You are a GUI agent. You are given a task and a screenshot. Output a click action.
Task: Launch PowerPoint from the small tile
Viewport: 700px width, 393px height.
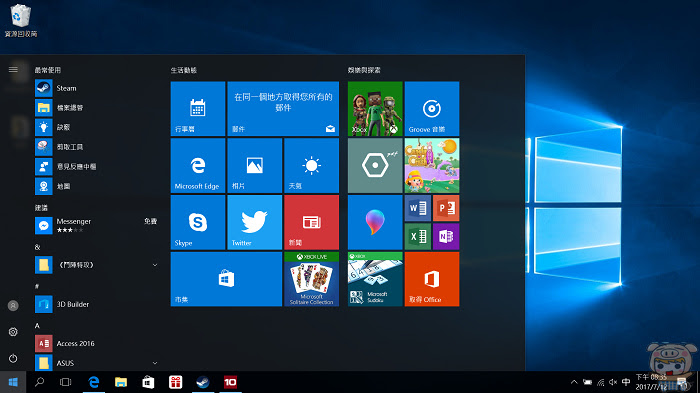coord(446,208)
